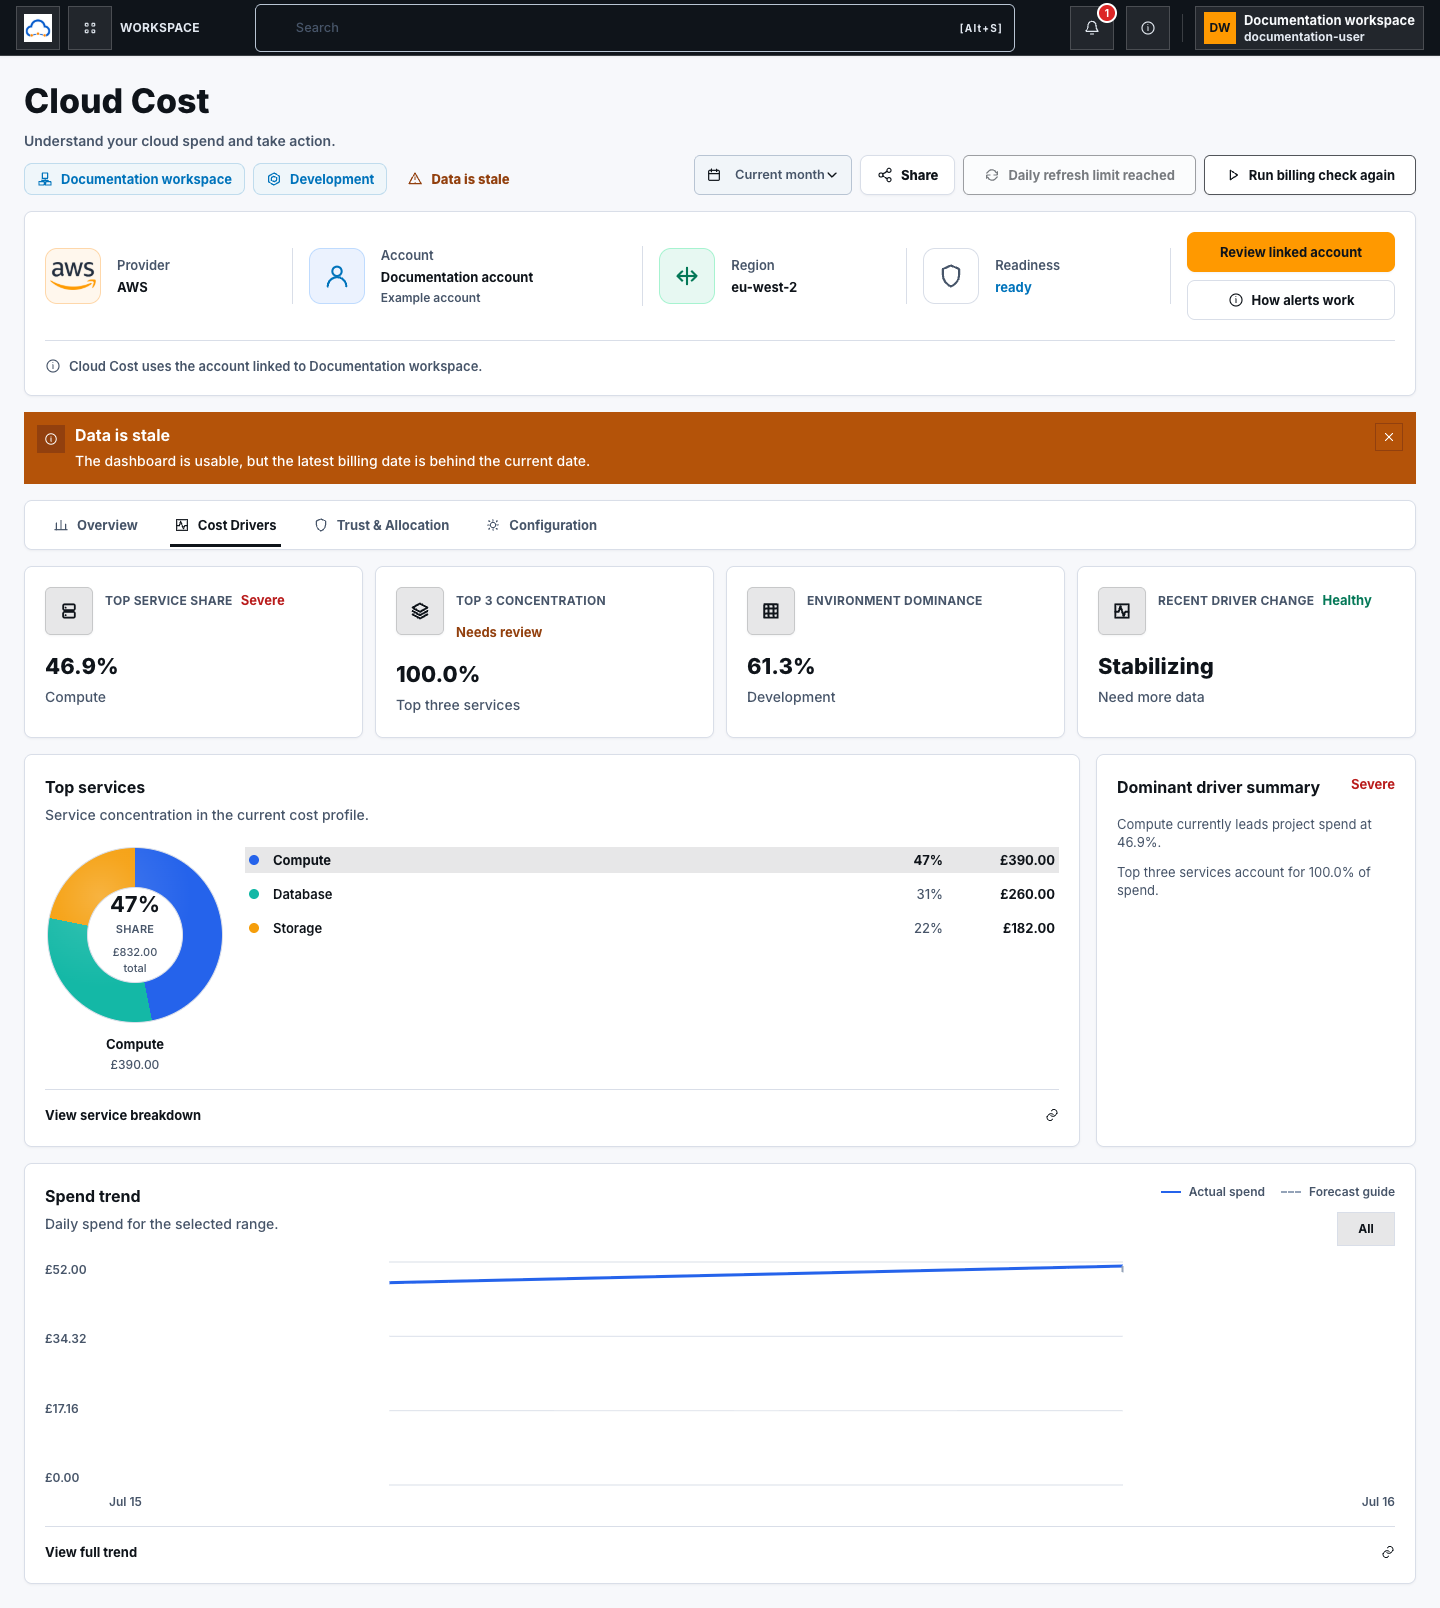Screen dimensions: 1440x1608
Task: Open the Documentation workspace account menu
Action: (1309, 28)
